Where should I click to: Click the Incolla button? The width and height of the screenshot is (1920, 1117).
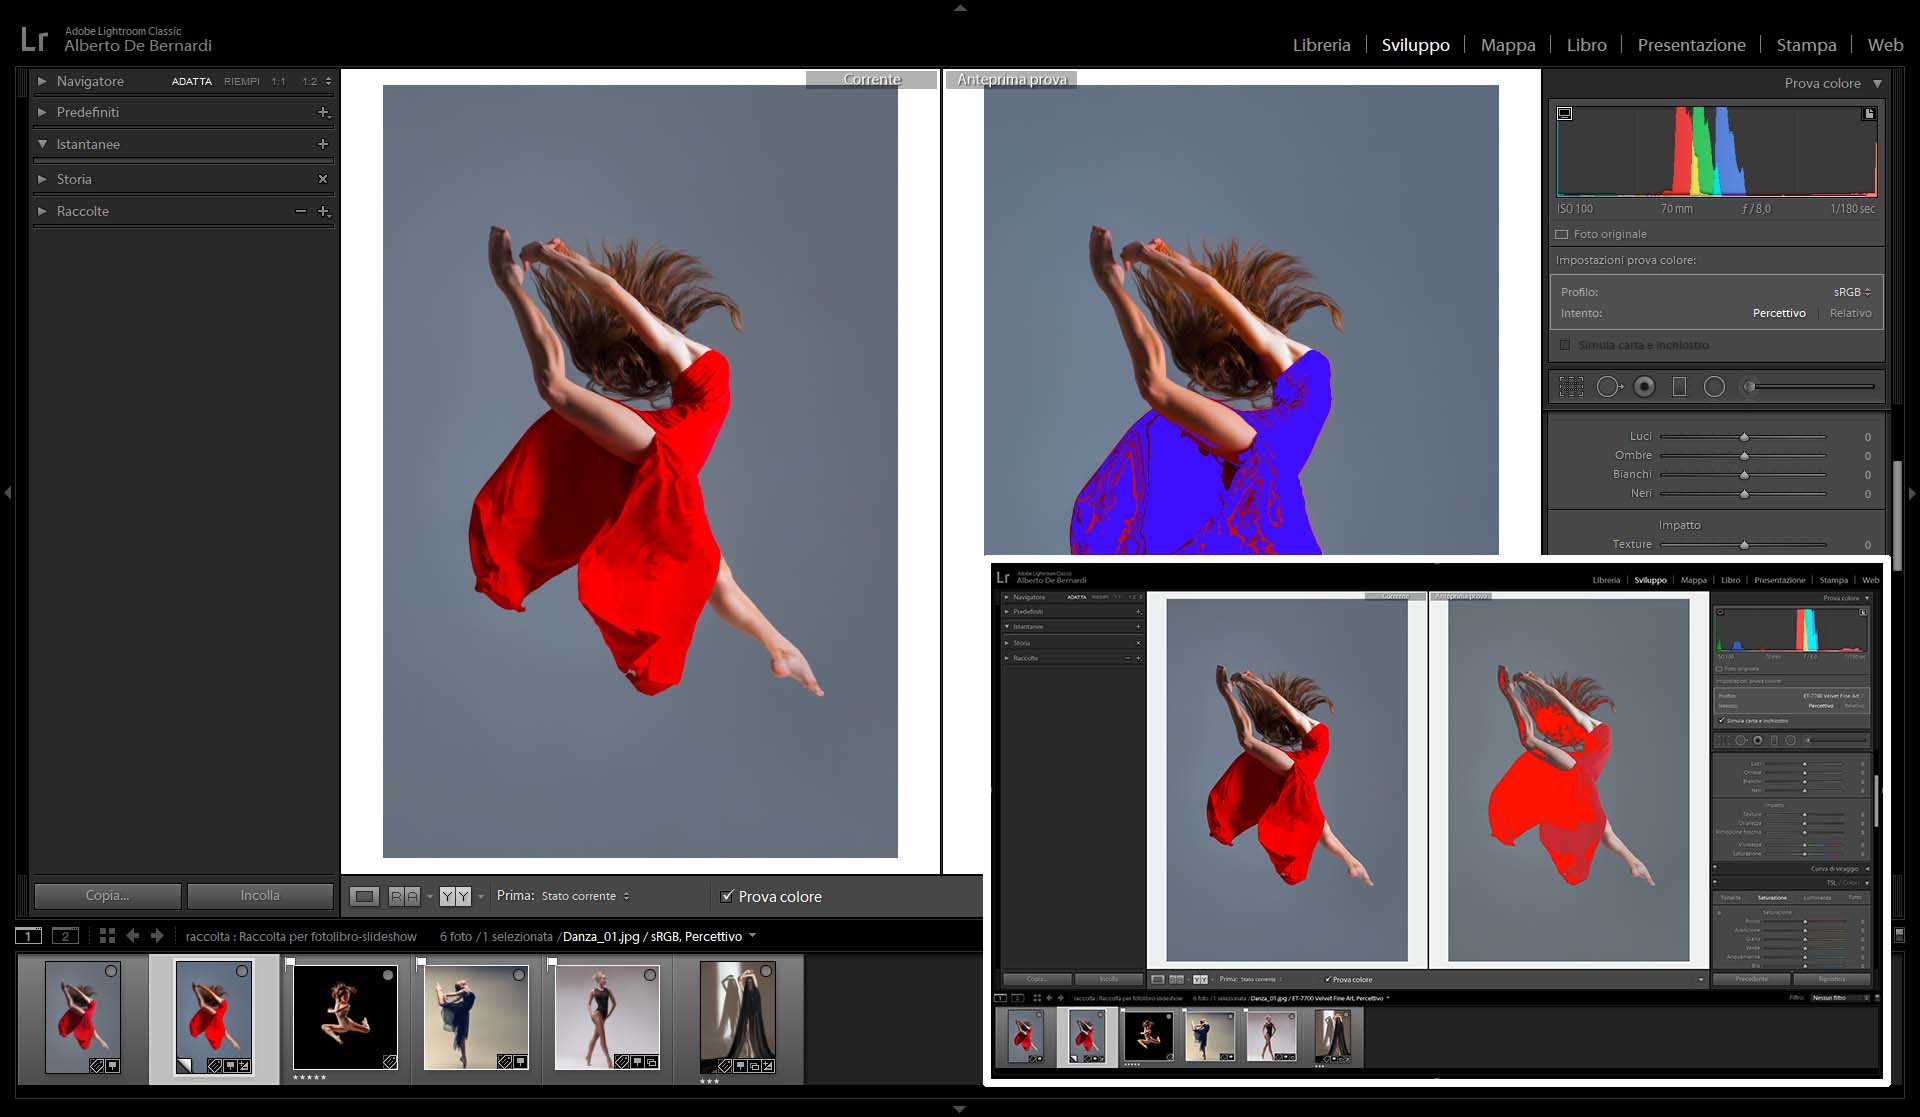click(x=260, y=896)
